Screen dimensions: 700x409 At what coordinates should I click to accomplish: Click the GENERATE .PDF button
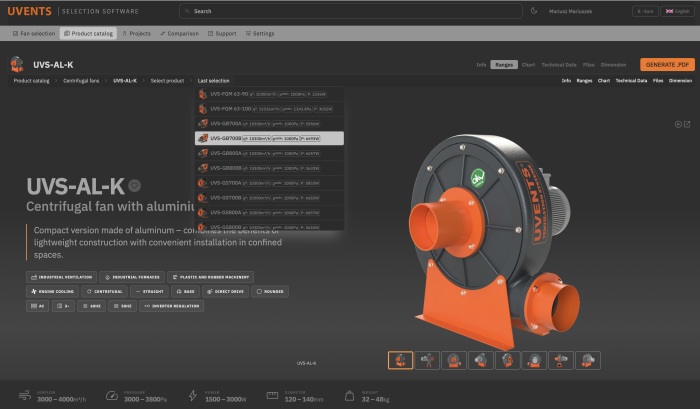coord(667,65)
